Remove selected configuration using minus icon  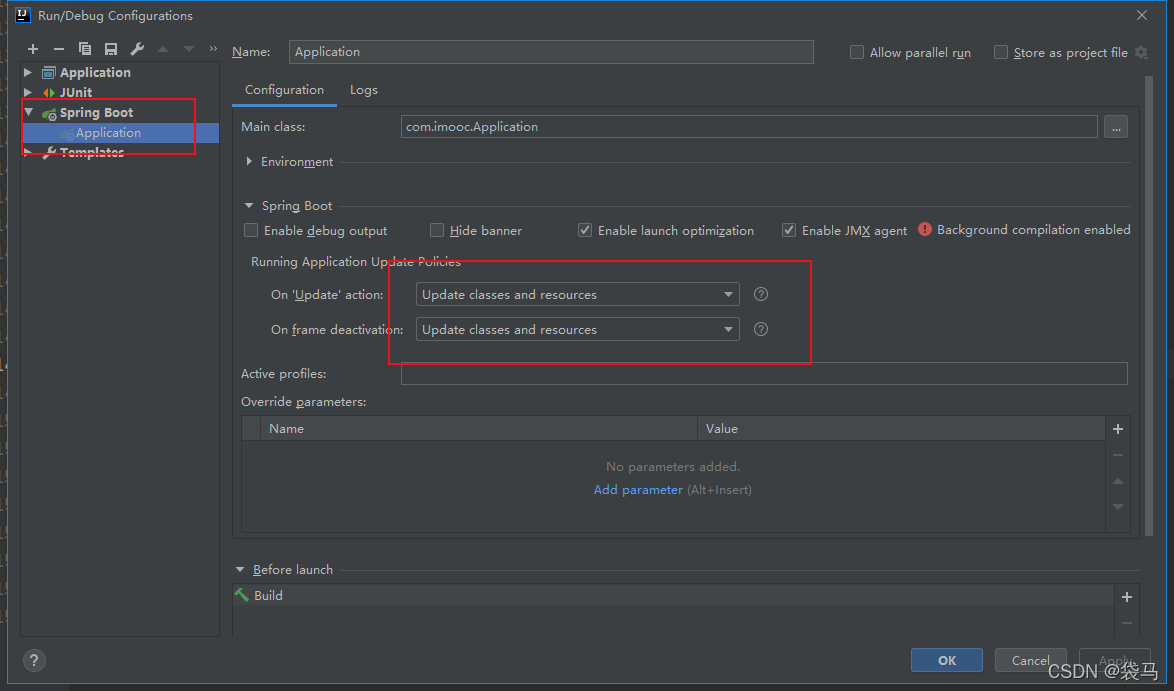58,48
